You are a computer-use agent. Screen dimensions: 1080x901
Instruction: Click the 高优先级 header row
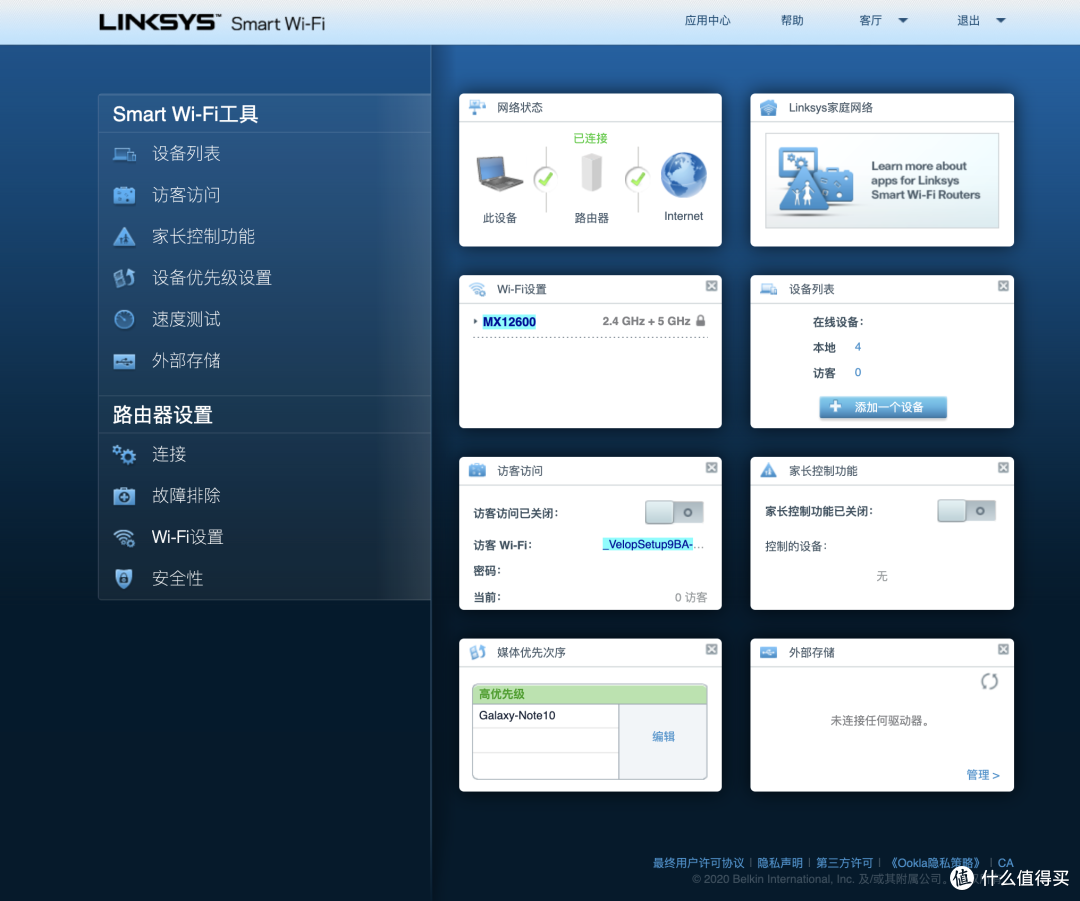[590, 694]
